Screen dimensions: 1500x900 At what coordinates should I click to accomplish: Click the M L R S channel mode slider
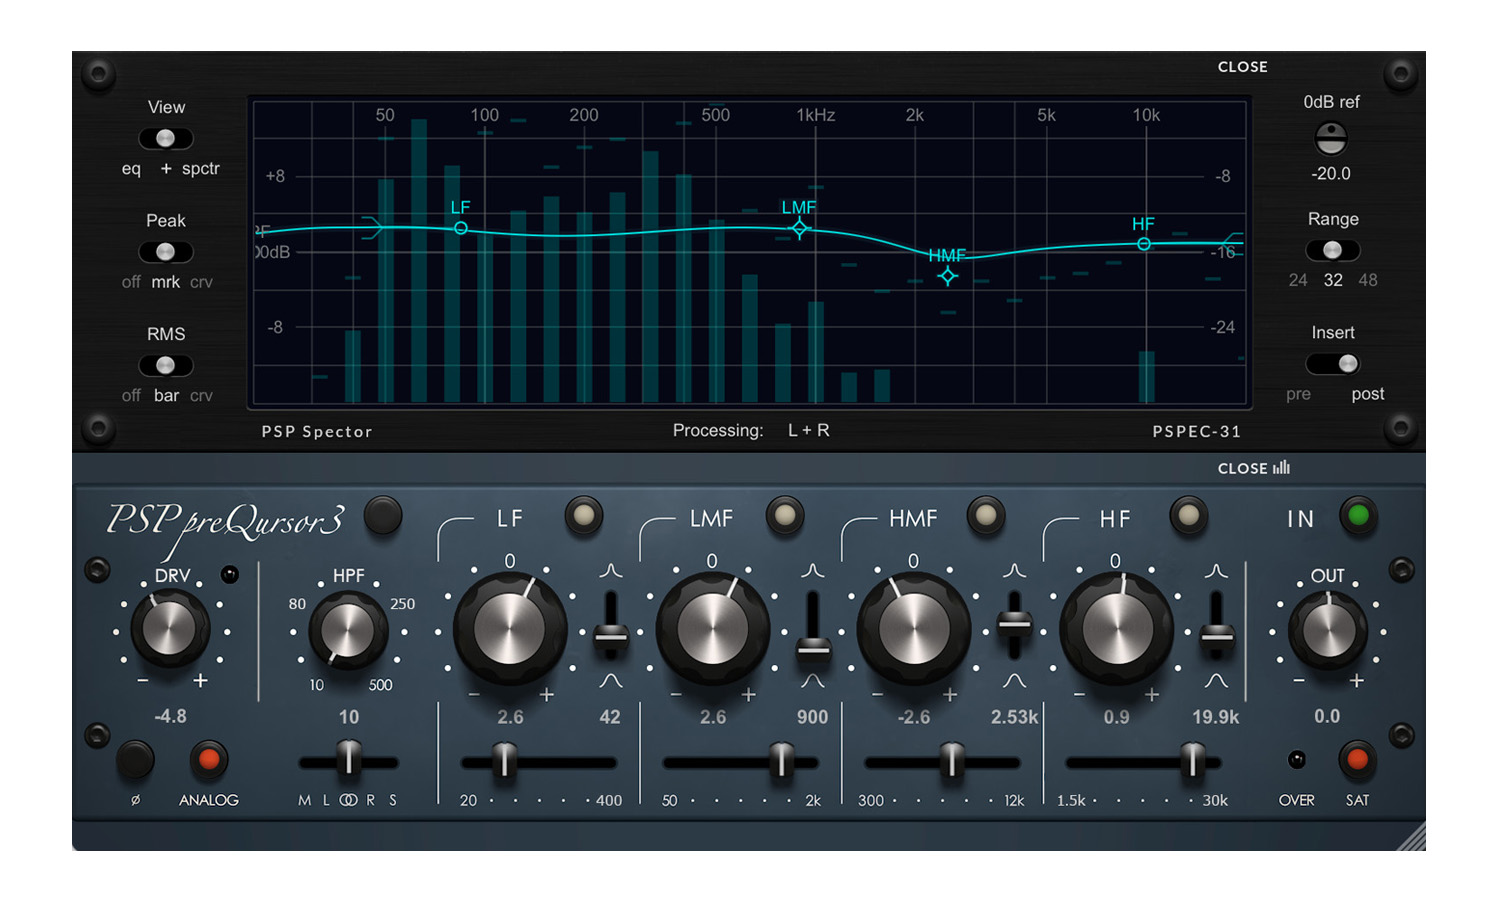pos(348,762)
